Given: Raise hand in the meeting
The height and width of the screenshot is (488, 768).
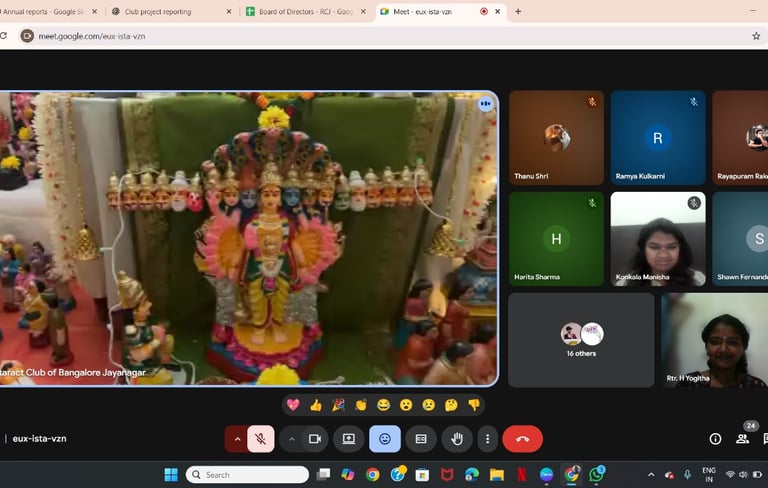Looking at the screenshot, I should click(x=456, y=439).
